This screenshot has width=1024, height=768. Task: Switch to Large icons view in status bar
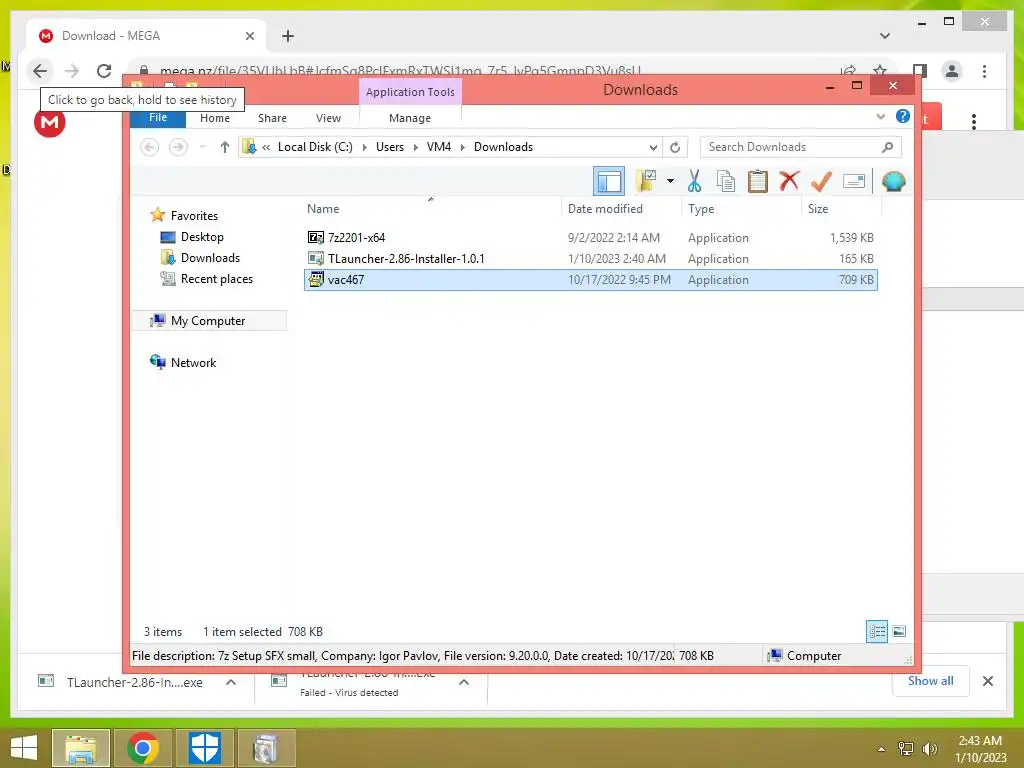click(x=899, y=631)
